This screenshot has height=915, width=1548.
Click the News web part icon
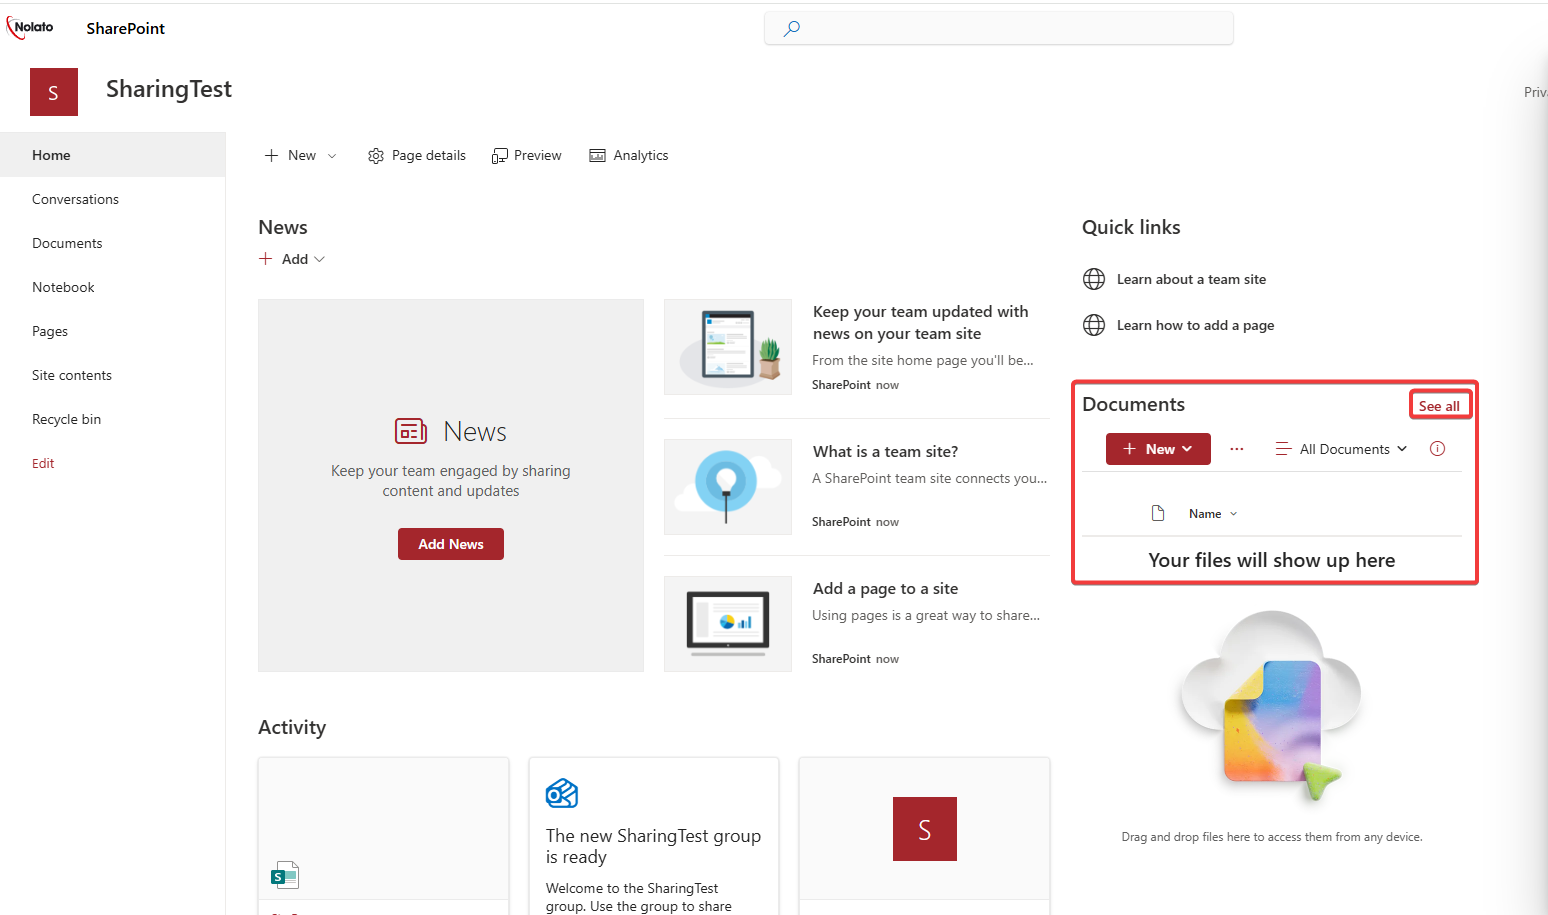(x=411, y=431)
